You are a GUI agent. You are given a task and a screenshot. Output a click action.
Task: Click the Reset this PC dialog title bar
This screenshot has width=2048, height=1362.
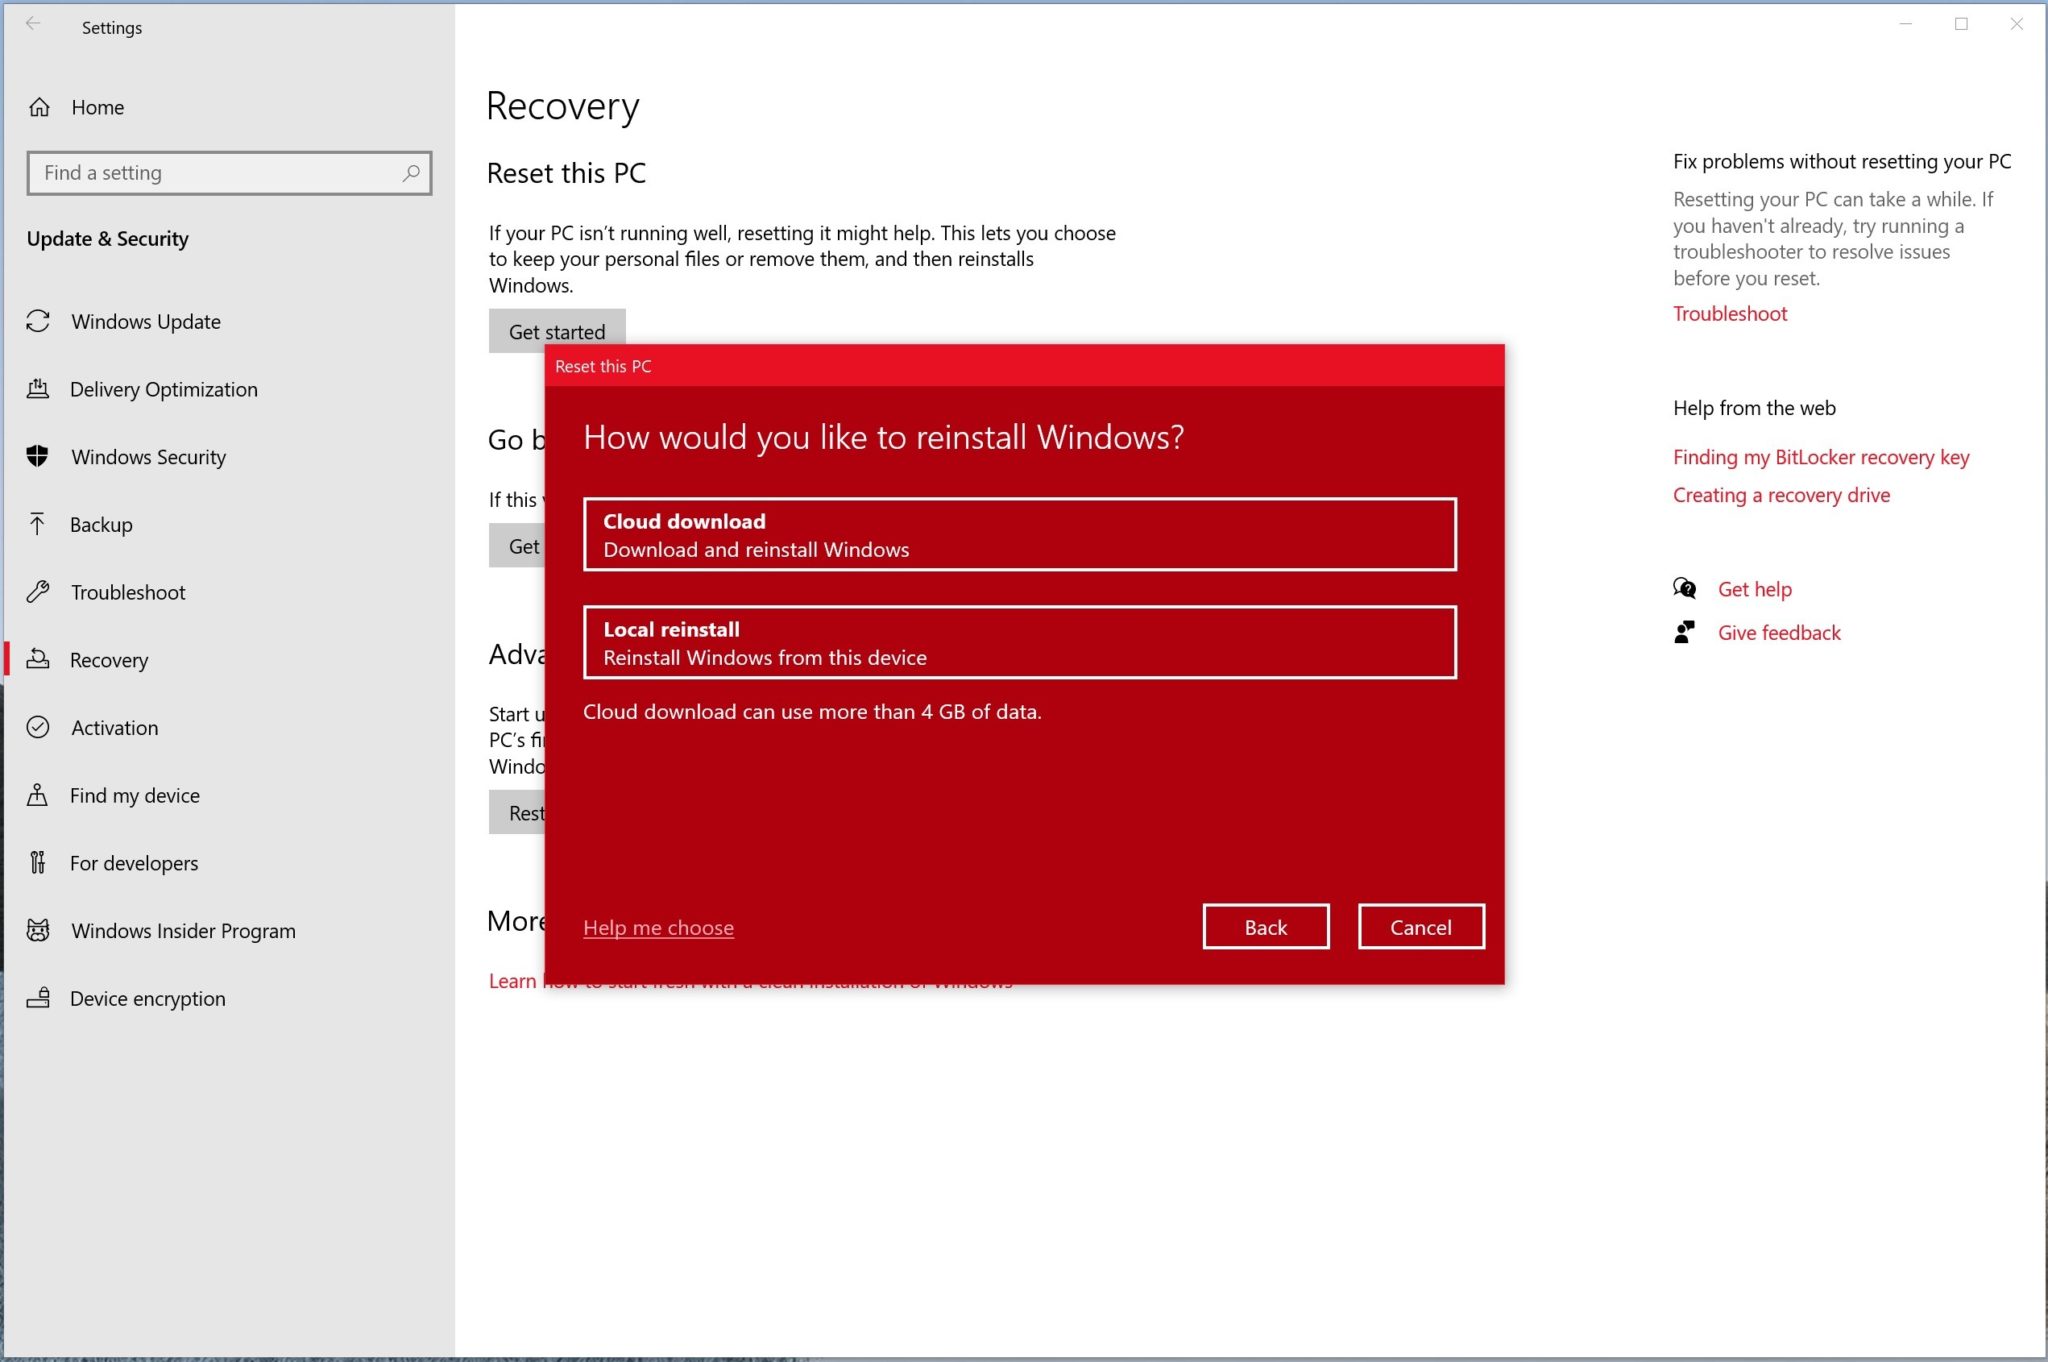[1024, 366]
